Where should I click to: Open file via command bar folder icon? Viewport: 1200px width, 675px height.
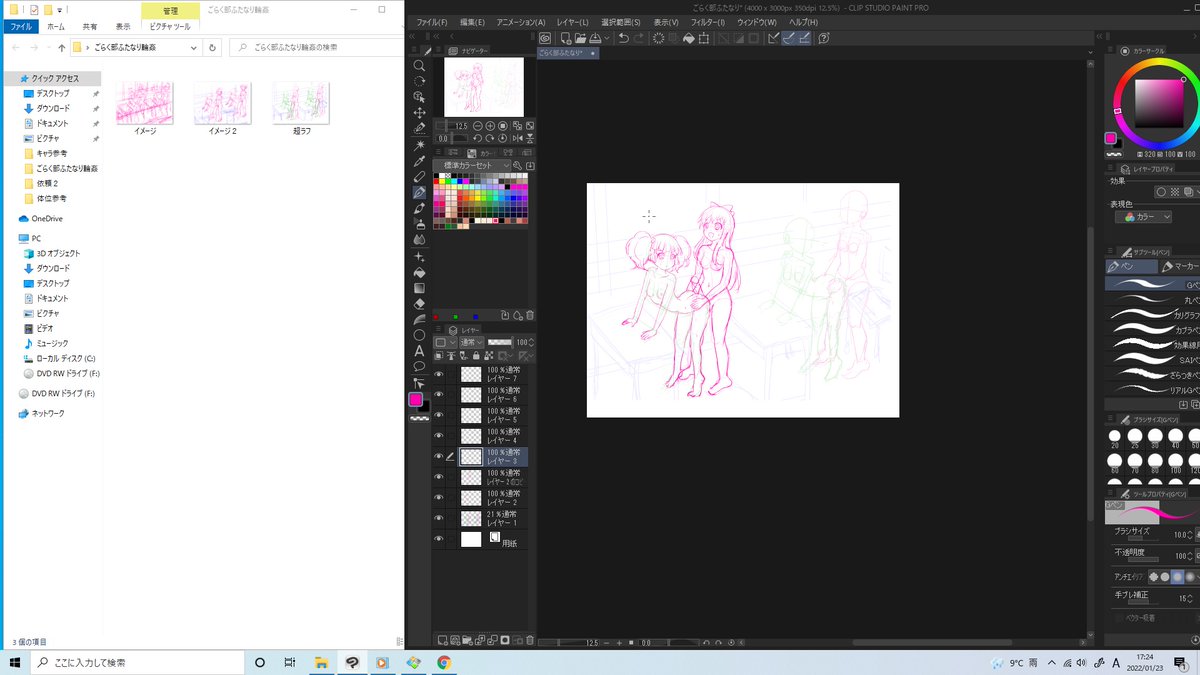click(x=581, y=38)
